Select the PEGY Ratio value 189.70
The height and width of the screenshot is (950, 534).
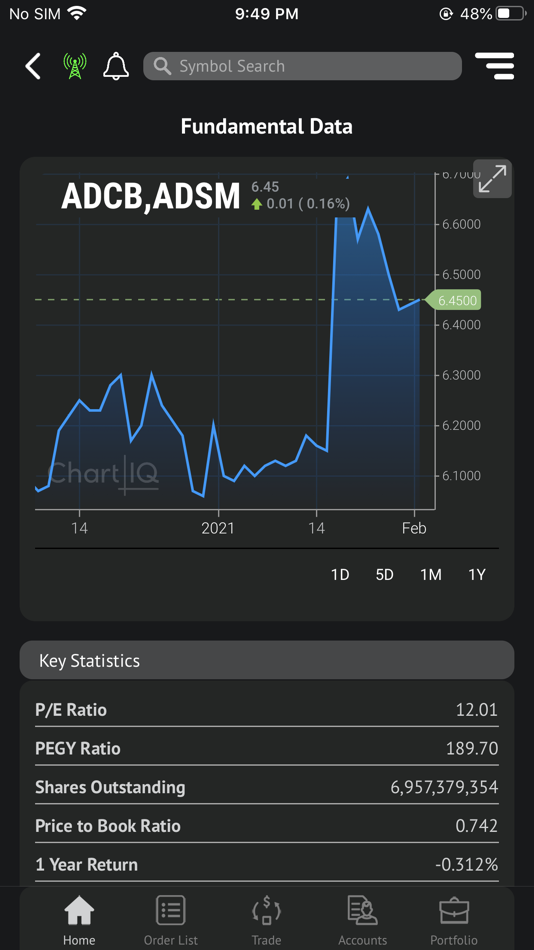472,748
